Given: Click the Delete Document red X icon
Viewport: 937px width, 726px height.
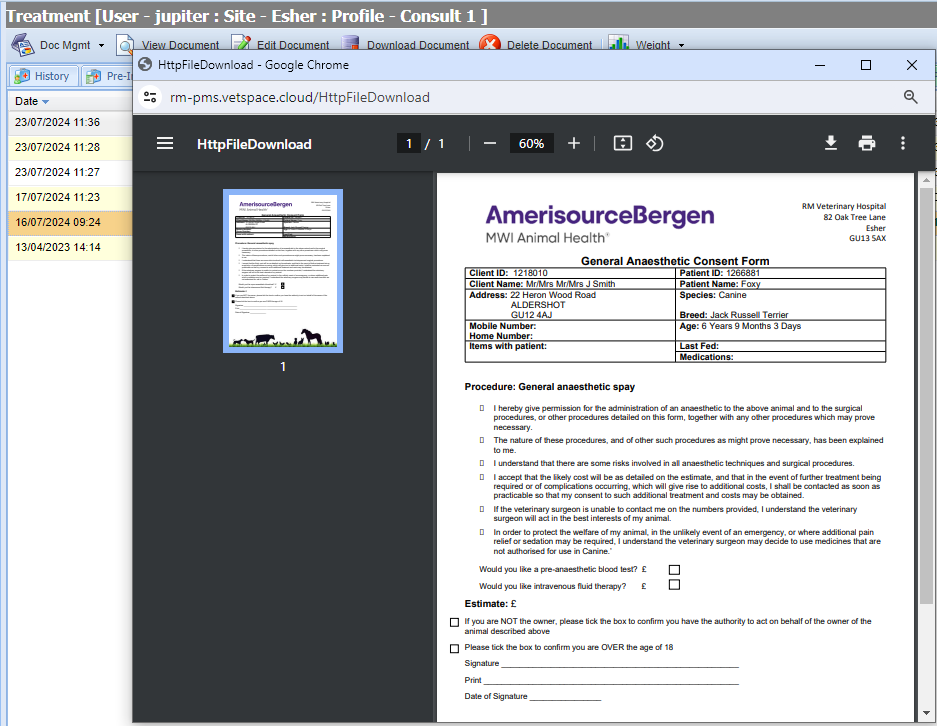Looking at the screenshot, I should [x=489, y=44].
